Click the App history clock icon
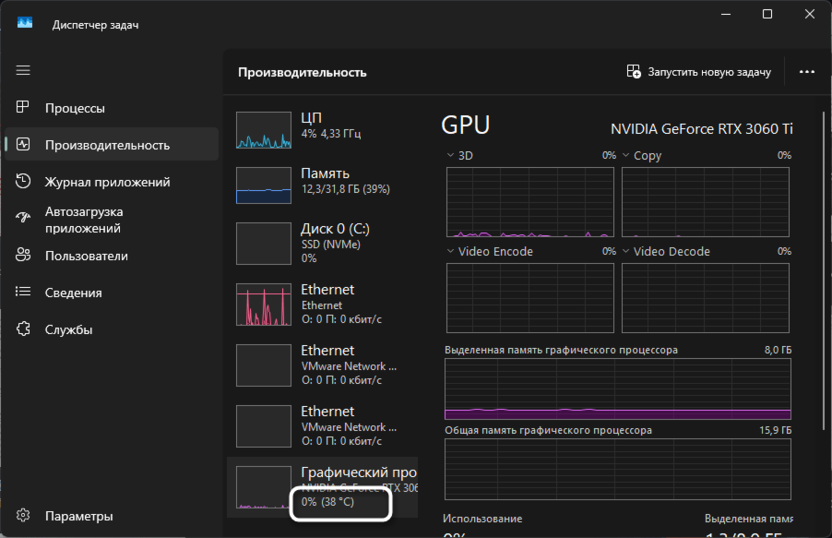This screenshot has height=538, width=832. (23, 182)
